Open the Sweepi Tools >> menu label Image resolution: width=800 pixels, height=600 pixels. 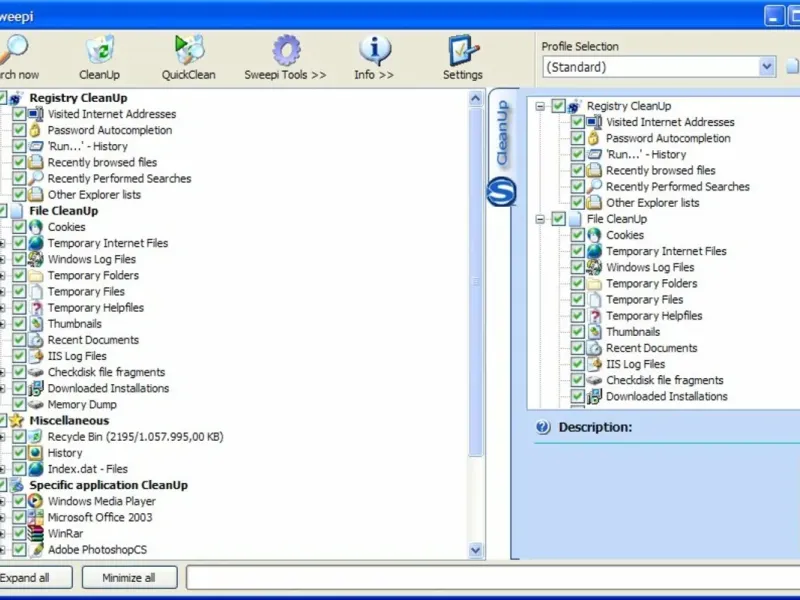pyautogui.click(x=285, y=75)
